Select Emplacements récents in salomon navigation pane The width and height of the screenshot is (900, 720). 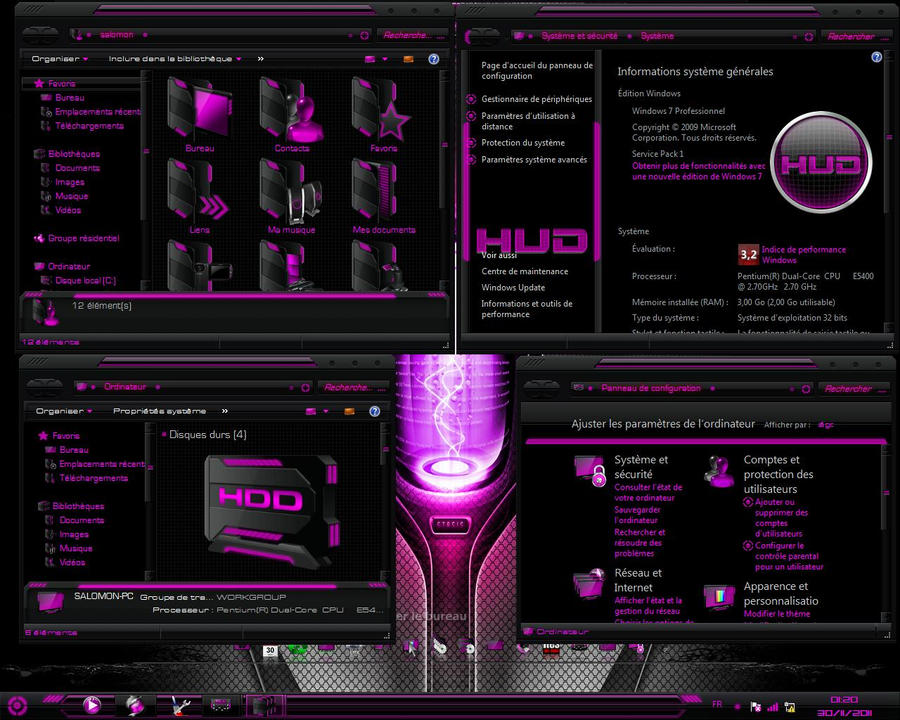tap(98, 112)
